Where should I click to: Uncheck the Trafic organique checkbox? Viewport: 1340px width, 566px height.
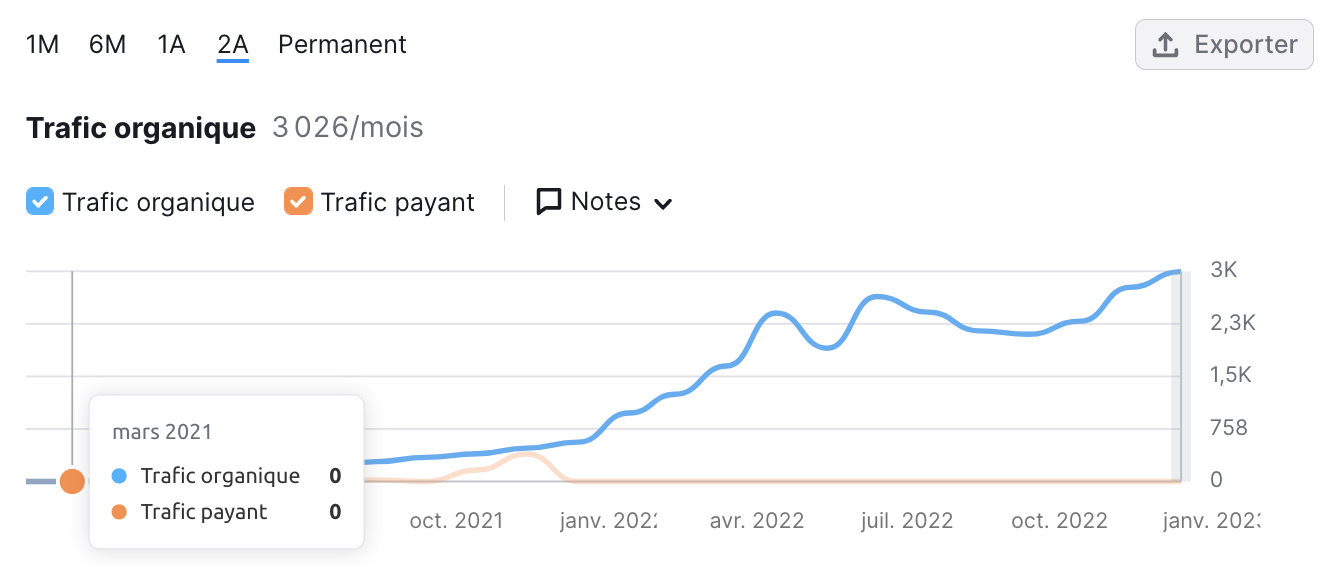(39, 202)
